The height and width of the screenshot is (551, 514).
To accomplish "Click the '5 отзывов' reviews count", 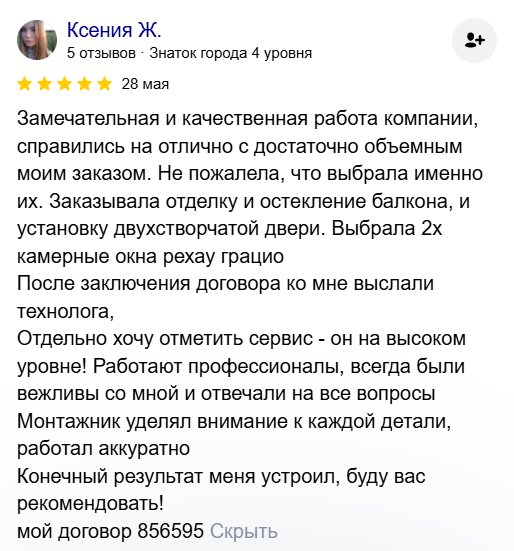I will click(x=101, y=53).
